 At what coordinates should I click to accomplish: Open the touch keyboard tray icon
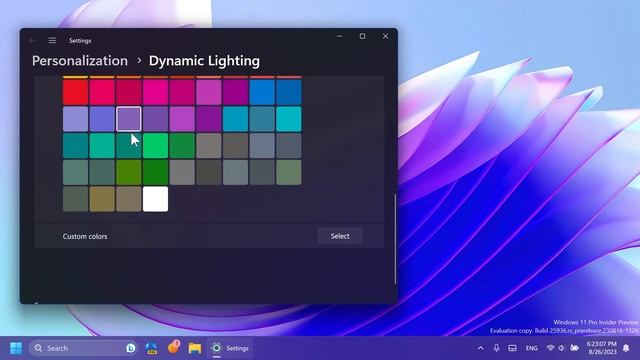point(512,348)
